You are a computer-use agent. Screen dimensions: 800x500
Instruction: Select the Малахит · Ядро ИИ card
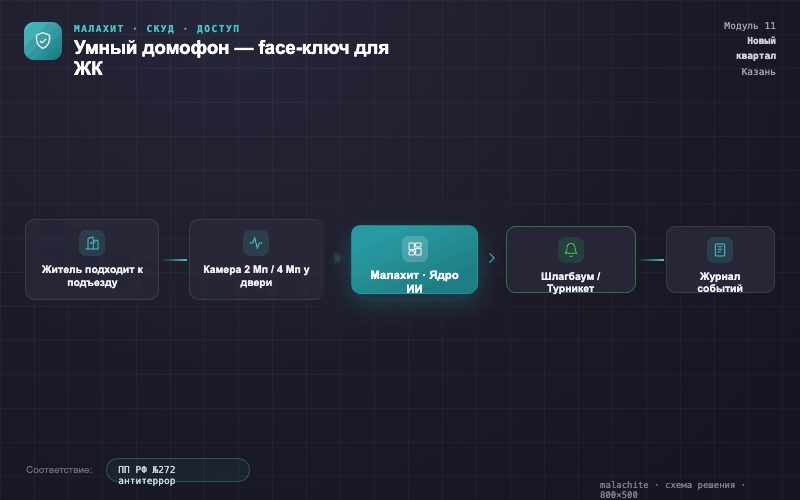pos(414,260)
